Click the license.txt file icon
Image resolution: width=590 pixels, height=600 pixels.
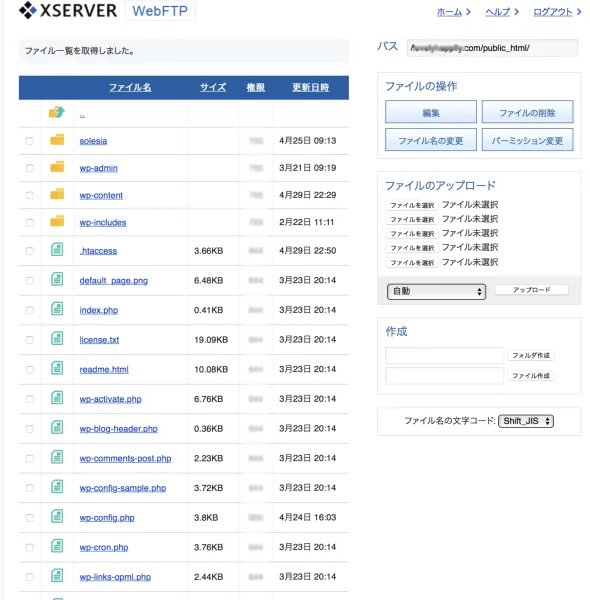(x=57, y=339)
